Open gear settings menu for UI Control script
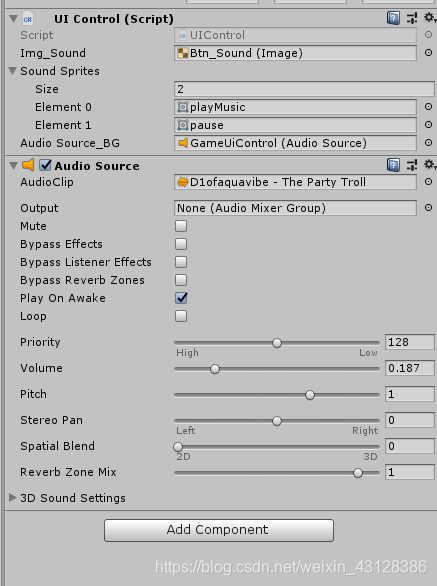Image resolution: width=437 pixels, height=586 pixels. 429,18
